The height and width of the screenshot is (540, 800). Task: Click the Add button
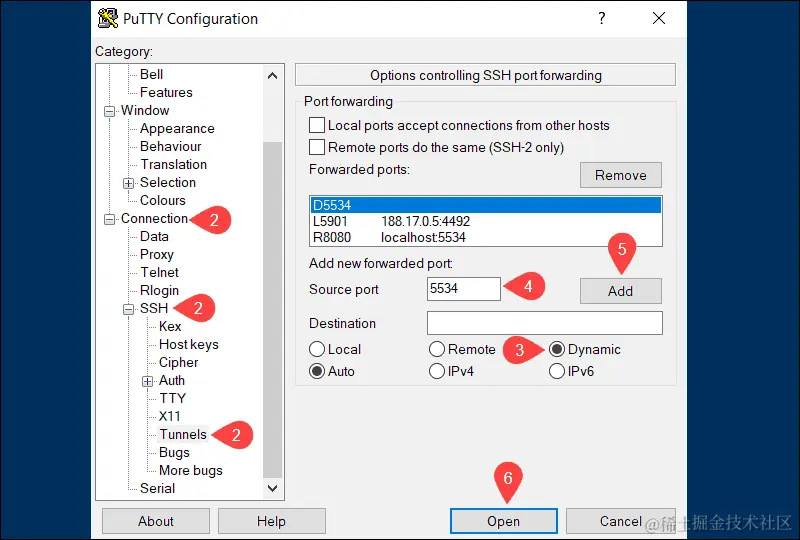621,291
